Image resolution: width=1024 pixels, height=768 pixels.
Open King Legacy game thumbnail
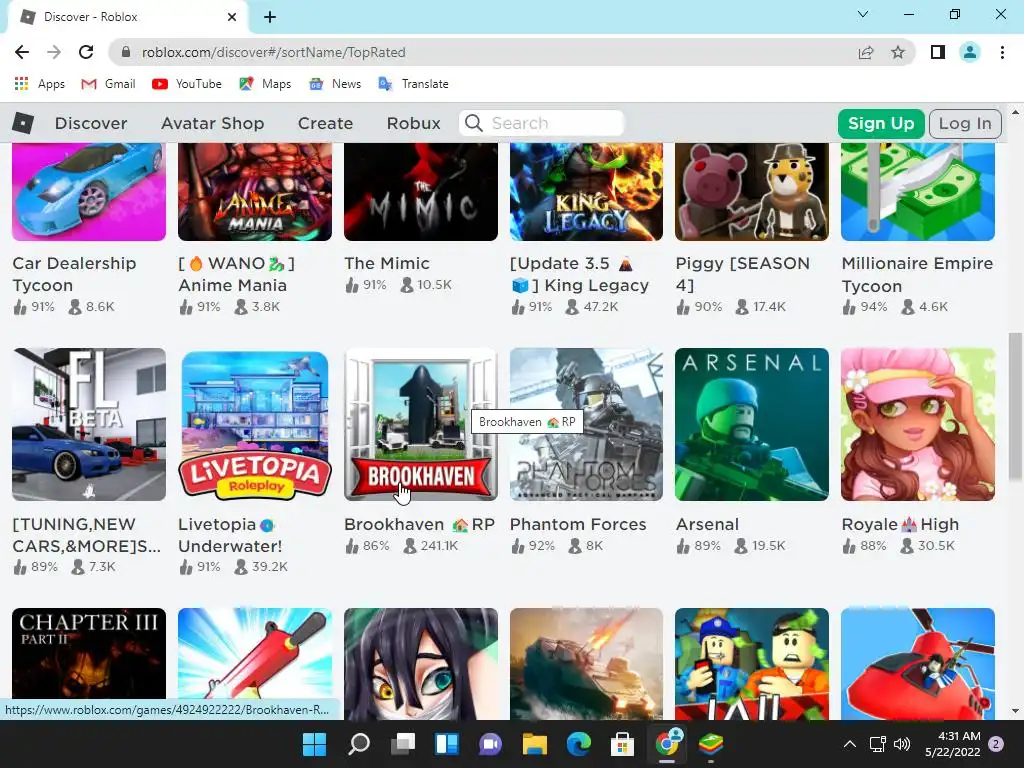(x=586, y=191)
